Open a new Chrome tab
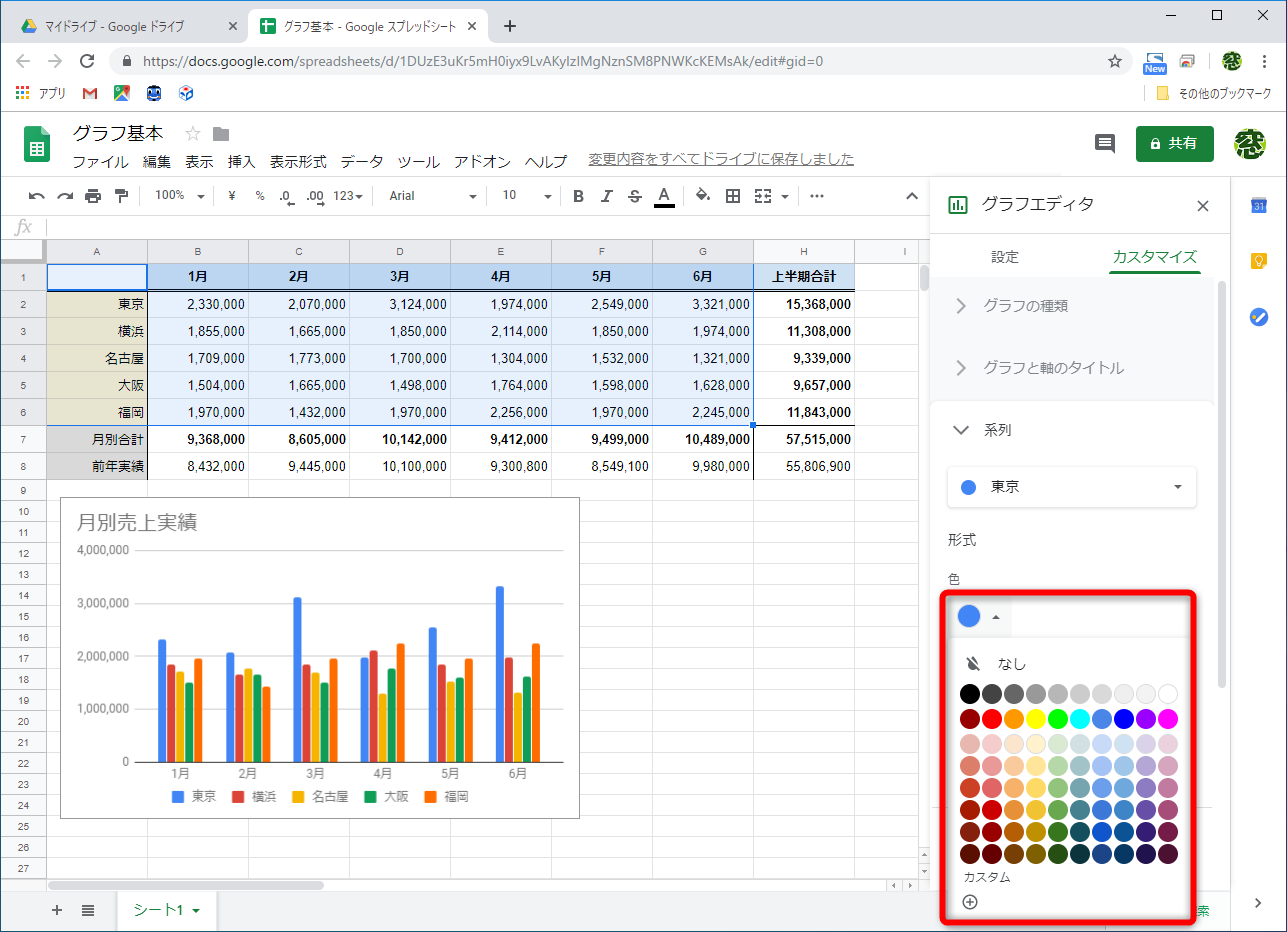This screenshot has width=1287, height=932. pyautogui.click(x=510, y=26)
